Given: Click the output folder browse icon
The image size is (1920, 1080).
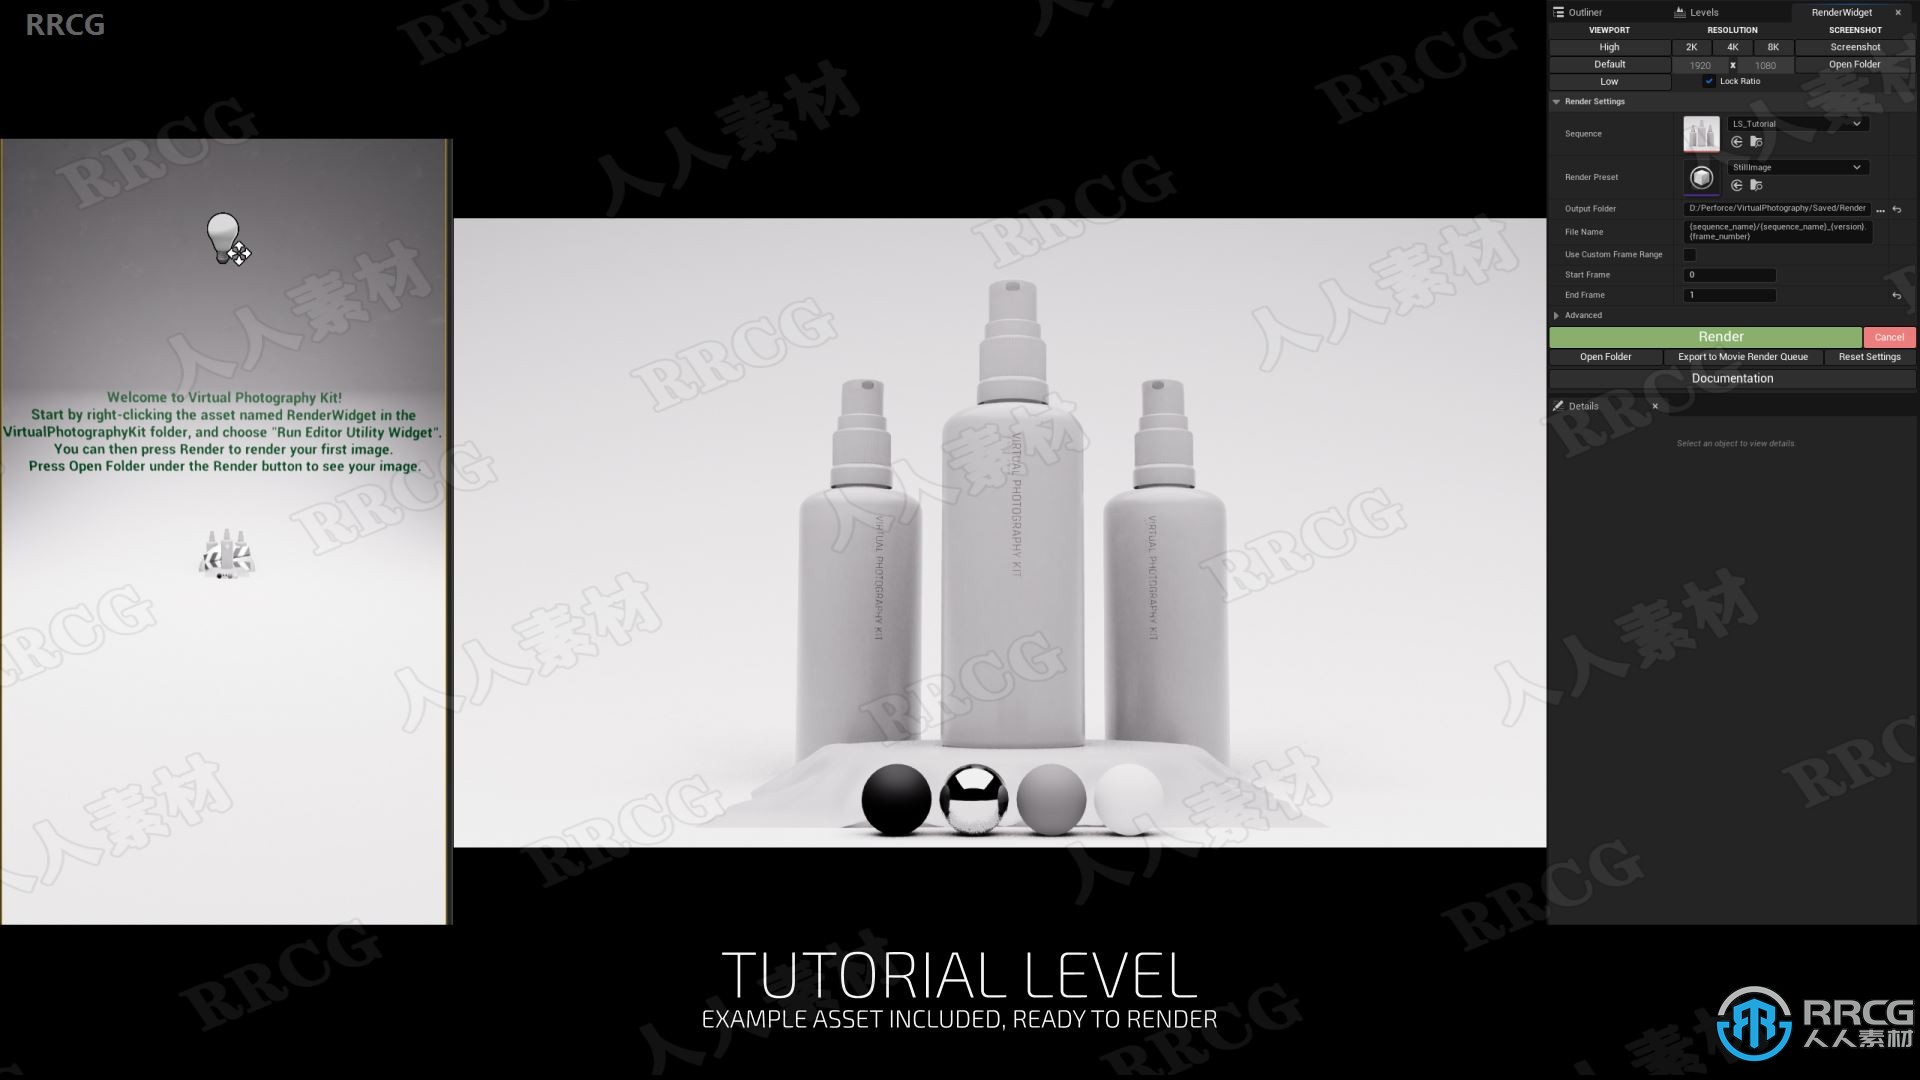Looking at the screenshot, I should (1880, 208).
